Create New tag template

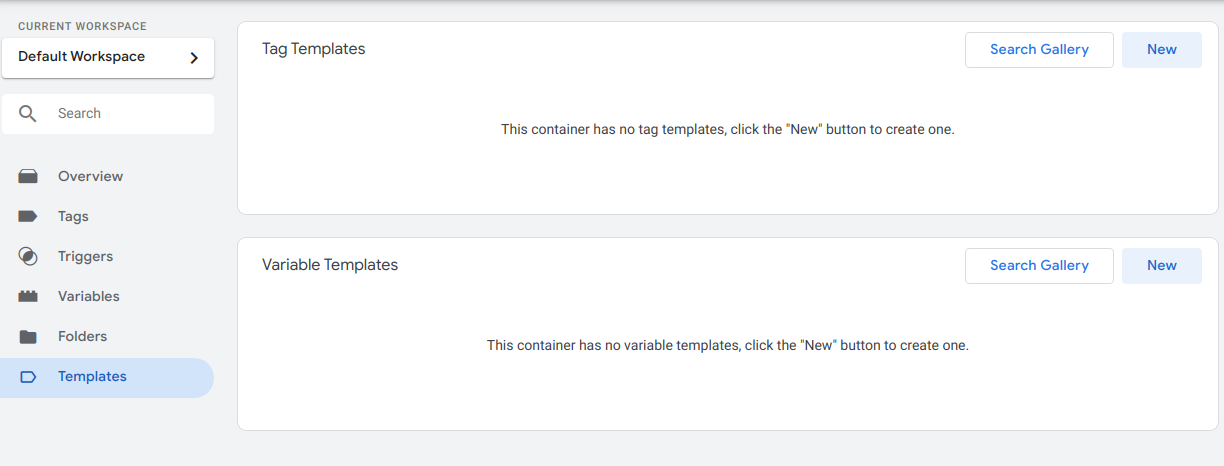click(1162, 50)
